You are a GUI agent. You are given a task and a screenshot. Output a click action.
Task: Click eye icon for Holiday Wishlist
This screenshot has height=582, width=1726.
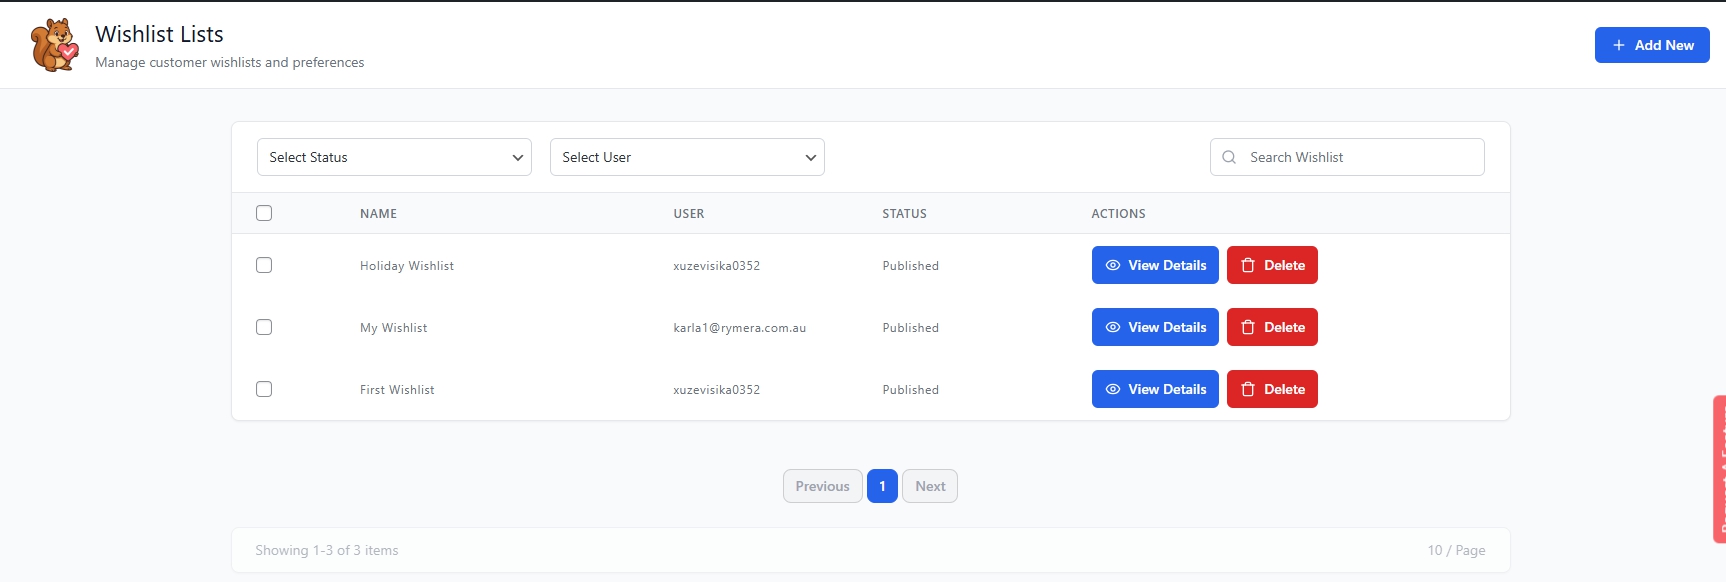[x=1112, y=265]
